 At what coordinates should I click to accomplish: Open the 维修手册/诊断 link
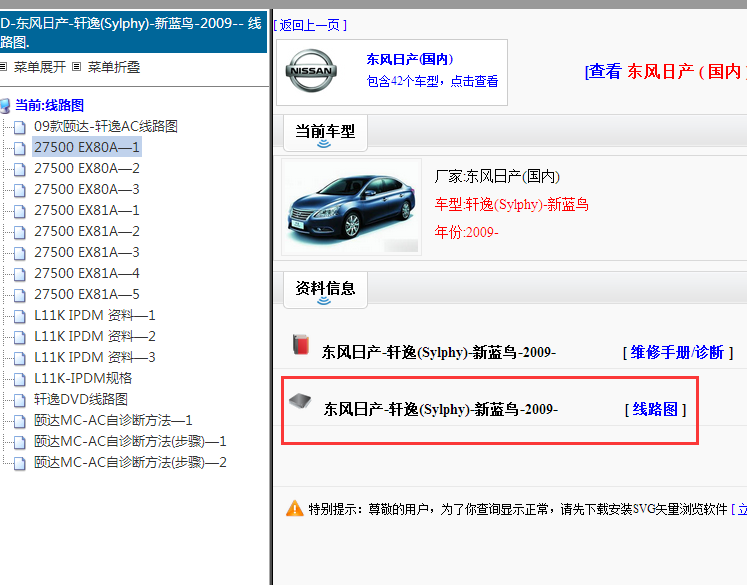(677, 353)
